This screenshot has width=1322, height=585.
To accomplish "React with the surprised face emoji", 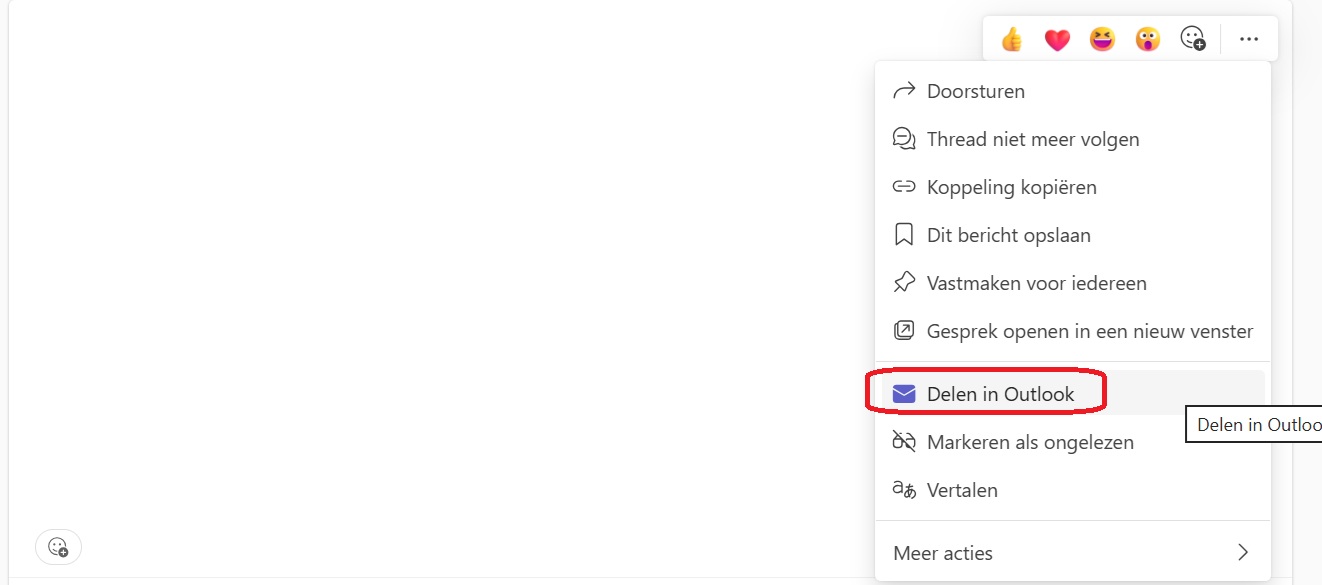I will tap(1147, 39).
